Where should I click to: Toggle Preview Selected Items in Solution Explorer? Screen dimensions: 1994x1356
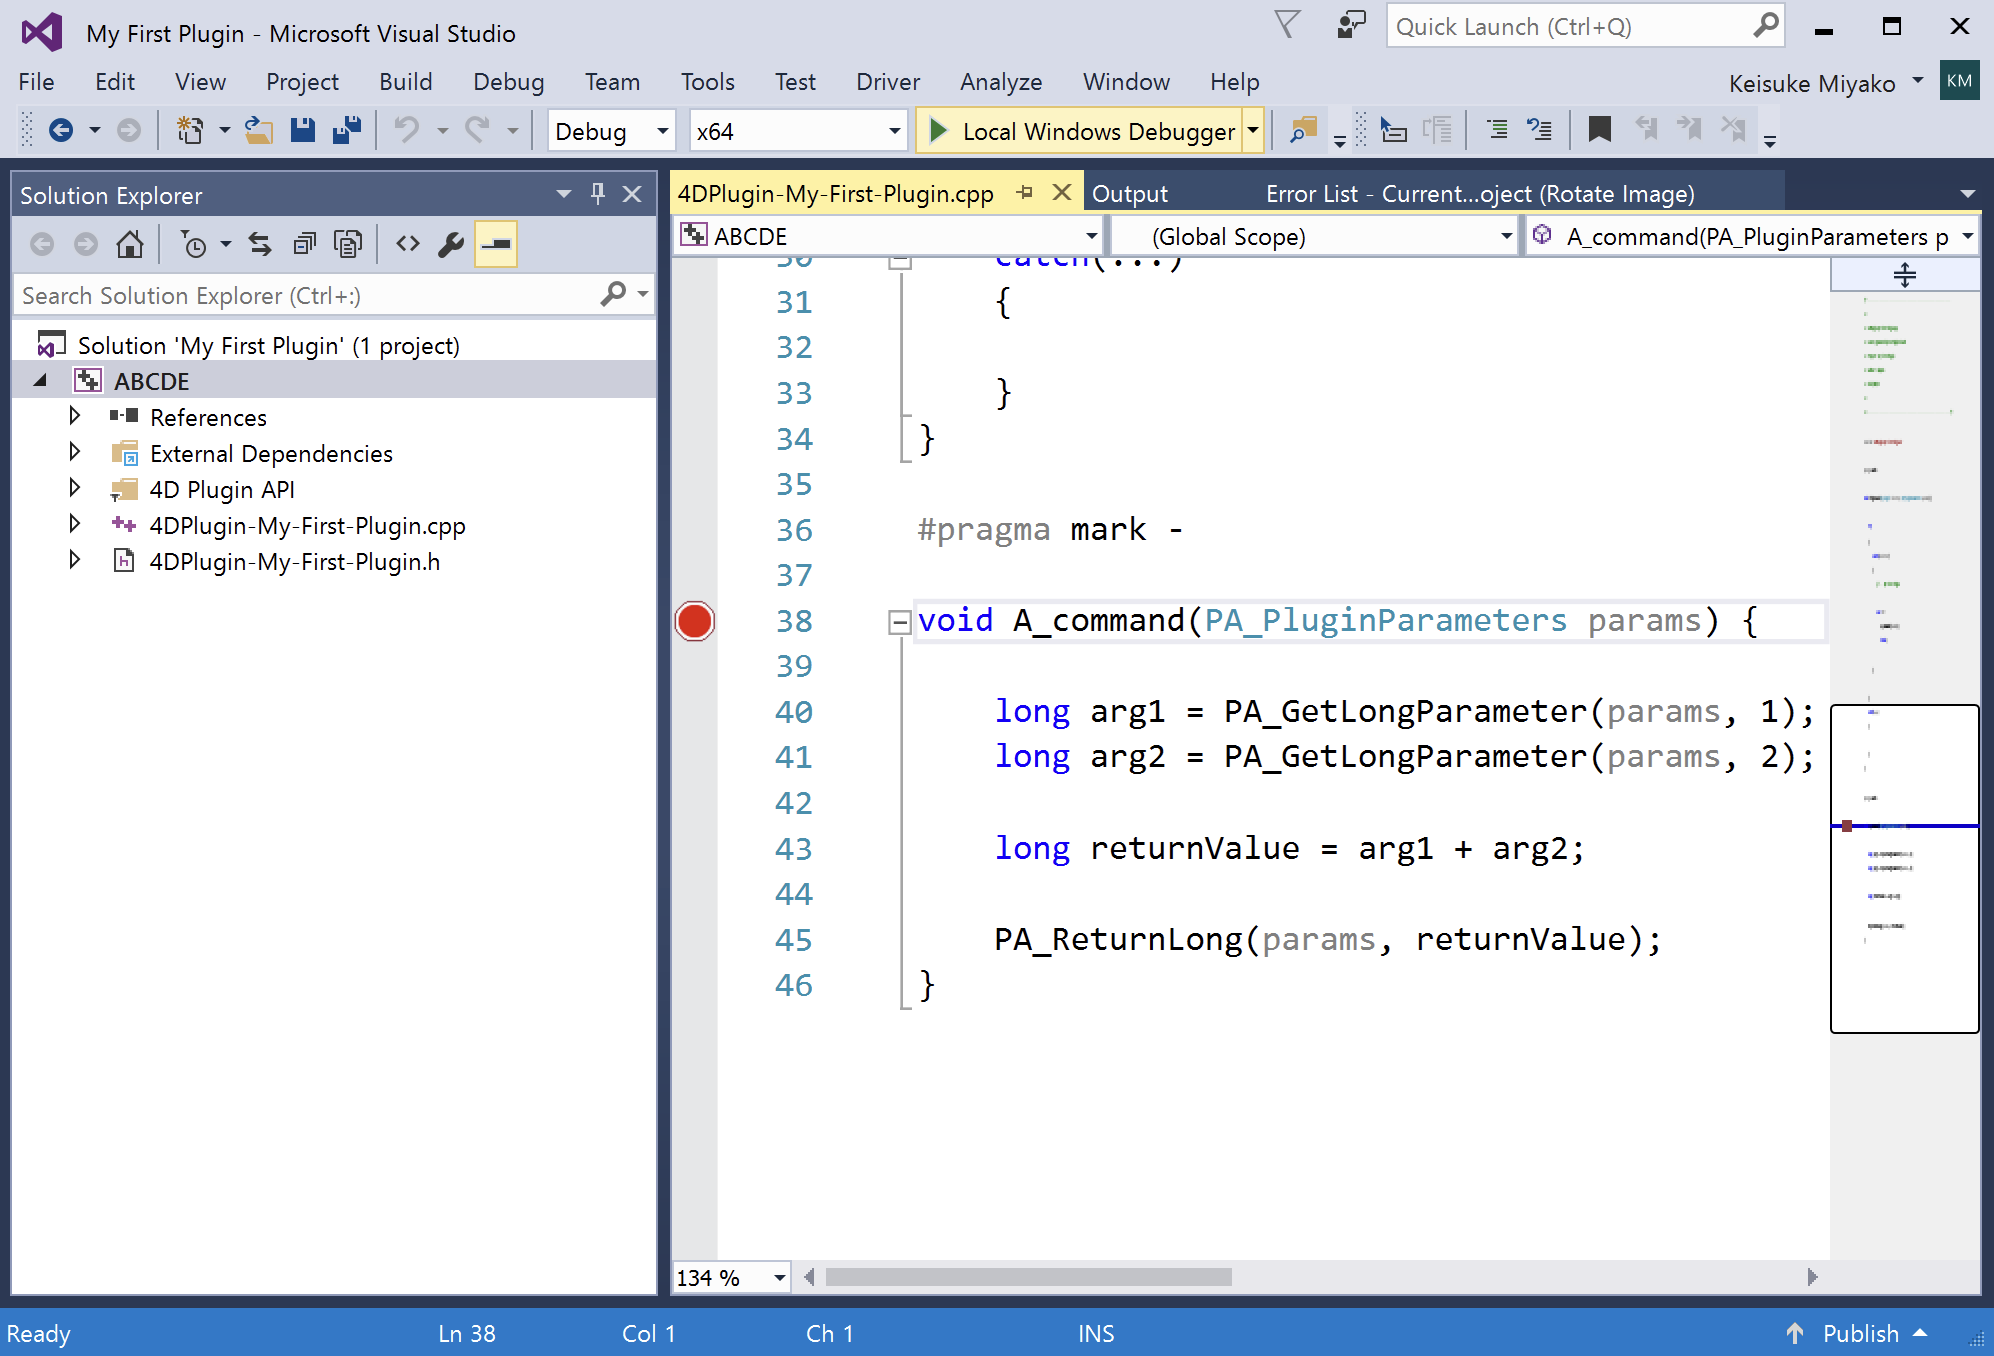(495, 243)
